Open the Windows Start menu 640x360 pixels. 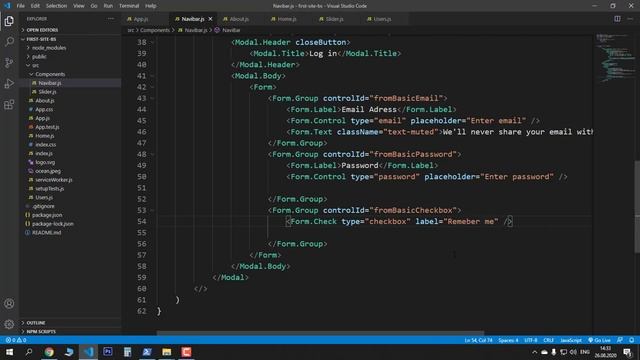[x=9, y=352]
